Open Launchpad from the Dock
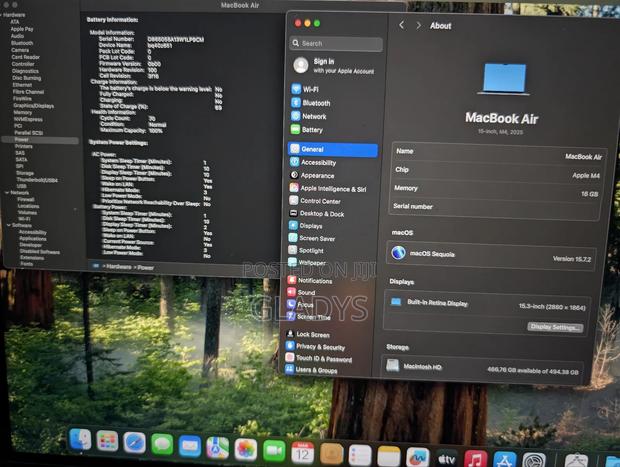 (107, 441)
